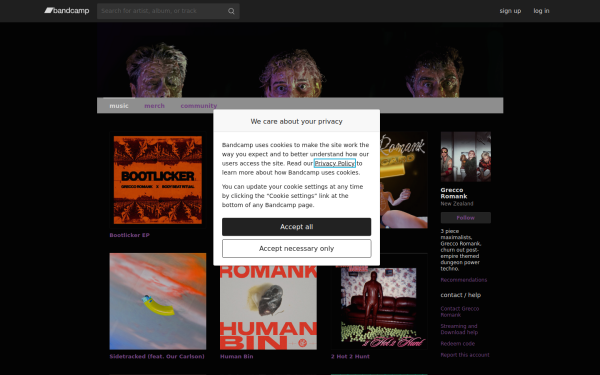
Task: Click the Grecco Romank band photo
Action: click(x=466, y=157)
